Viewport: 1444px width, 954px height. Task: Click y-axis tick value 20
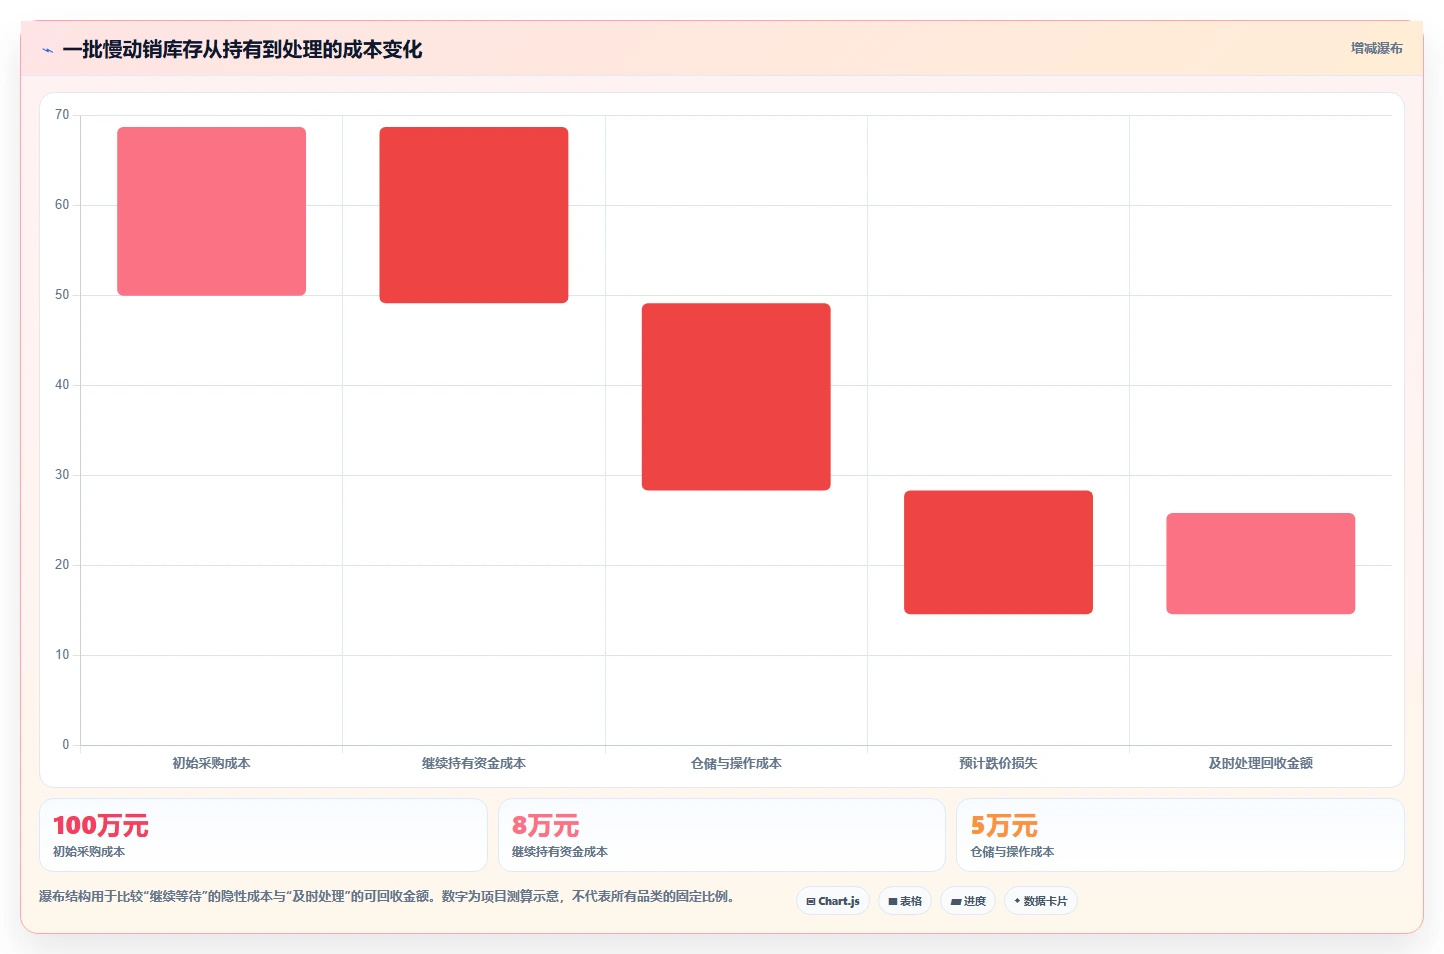(62, 565)
